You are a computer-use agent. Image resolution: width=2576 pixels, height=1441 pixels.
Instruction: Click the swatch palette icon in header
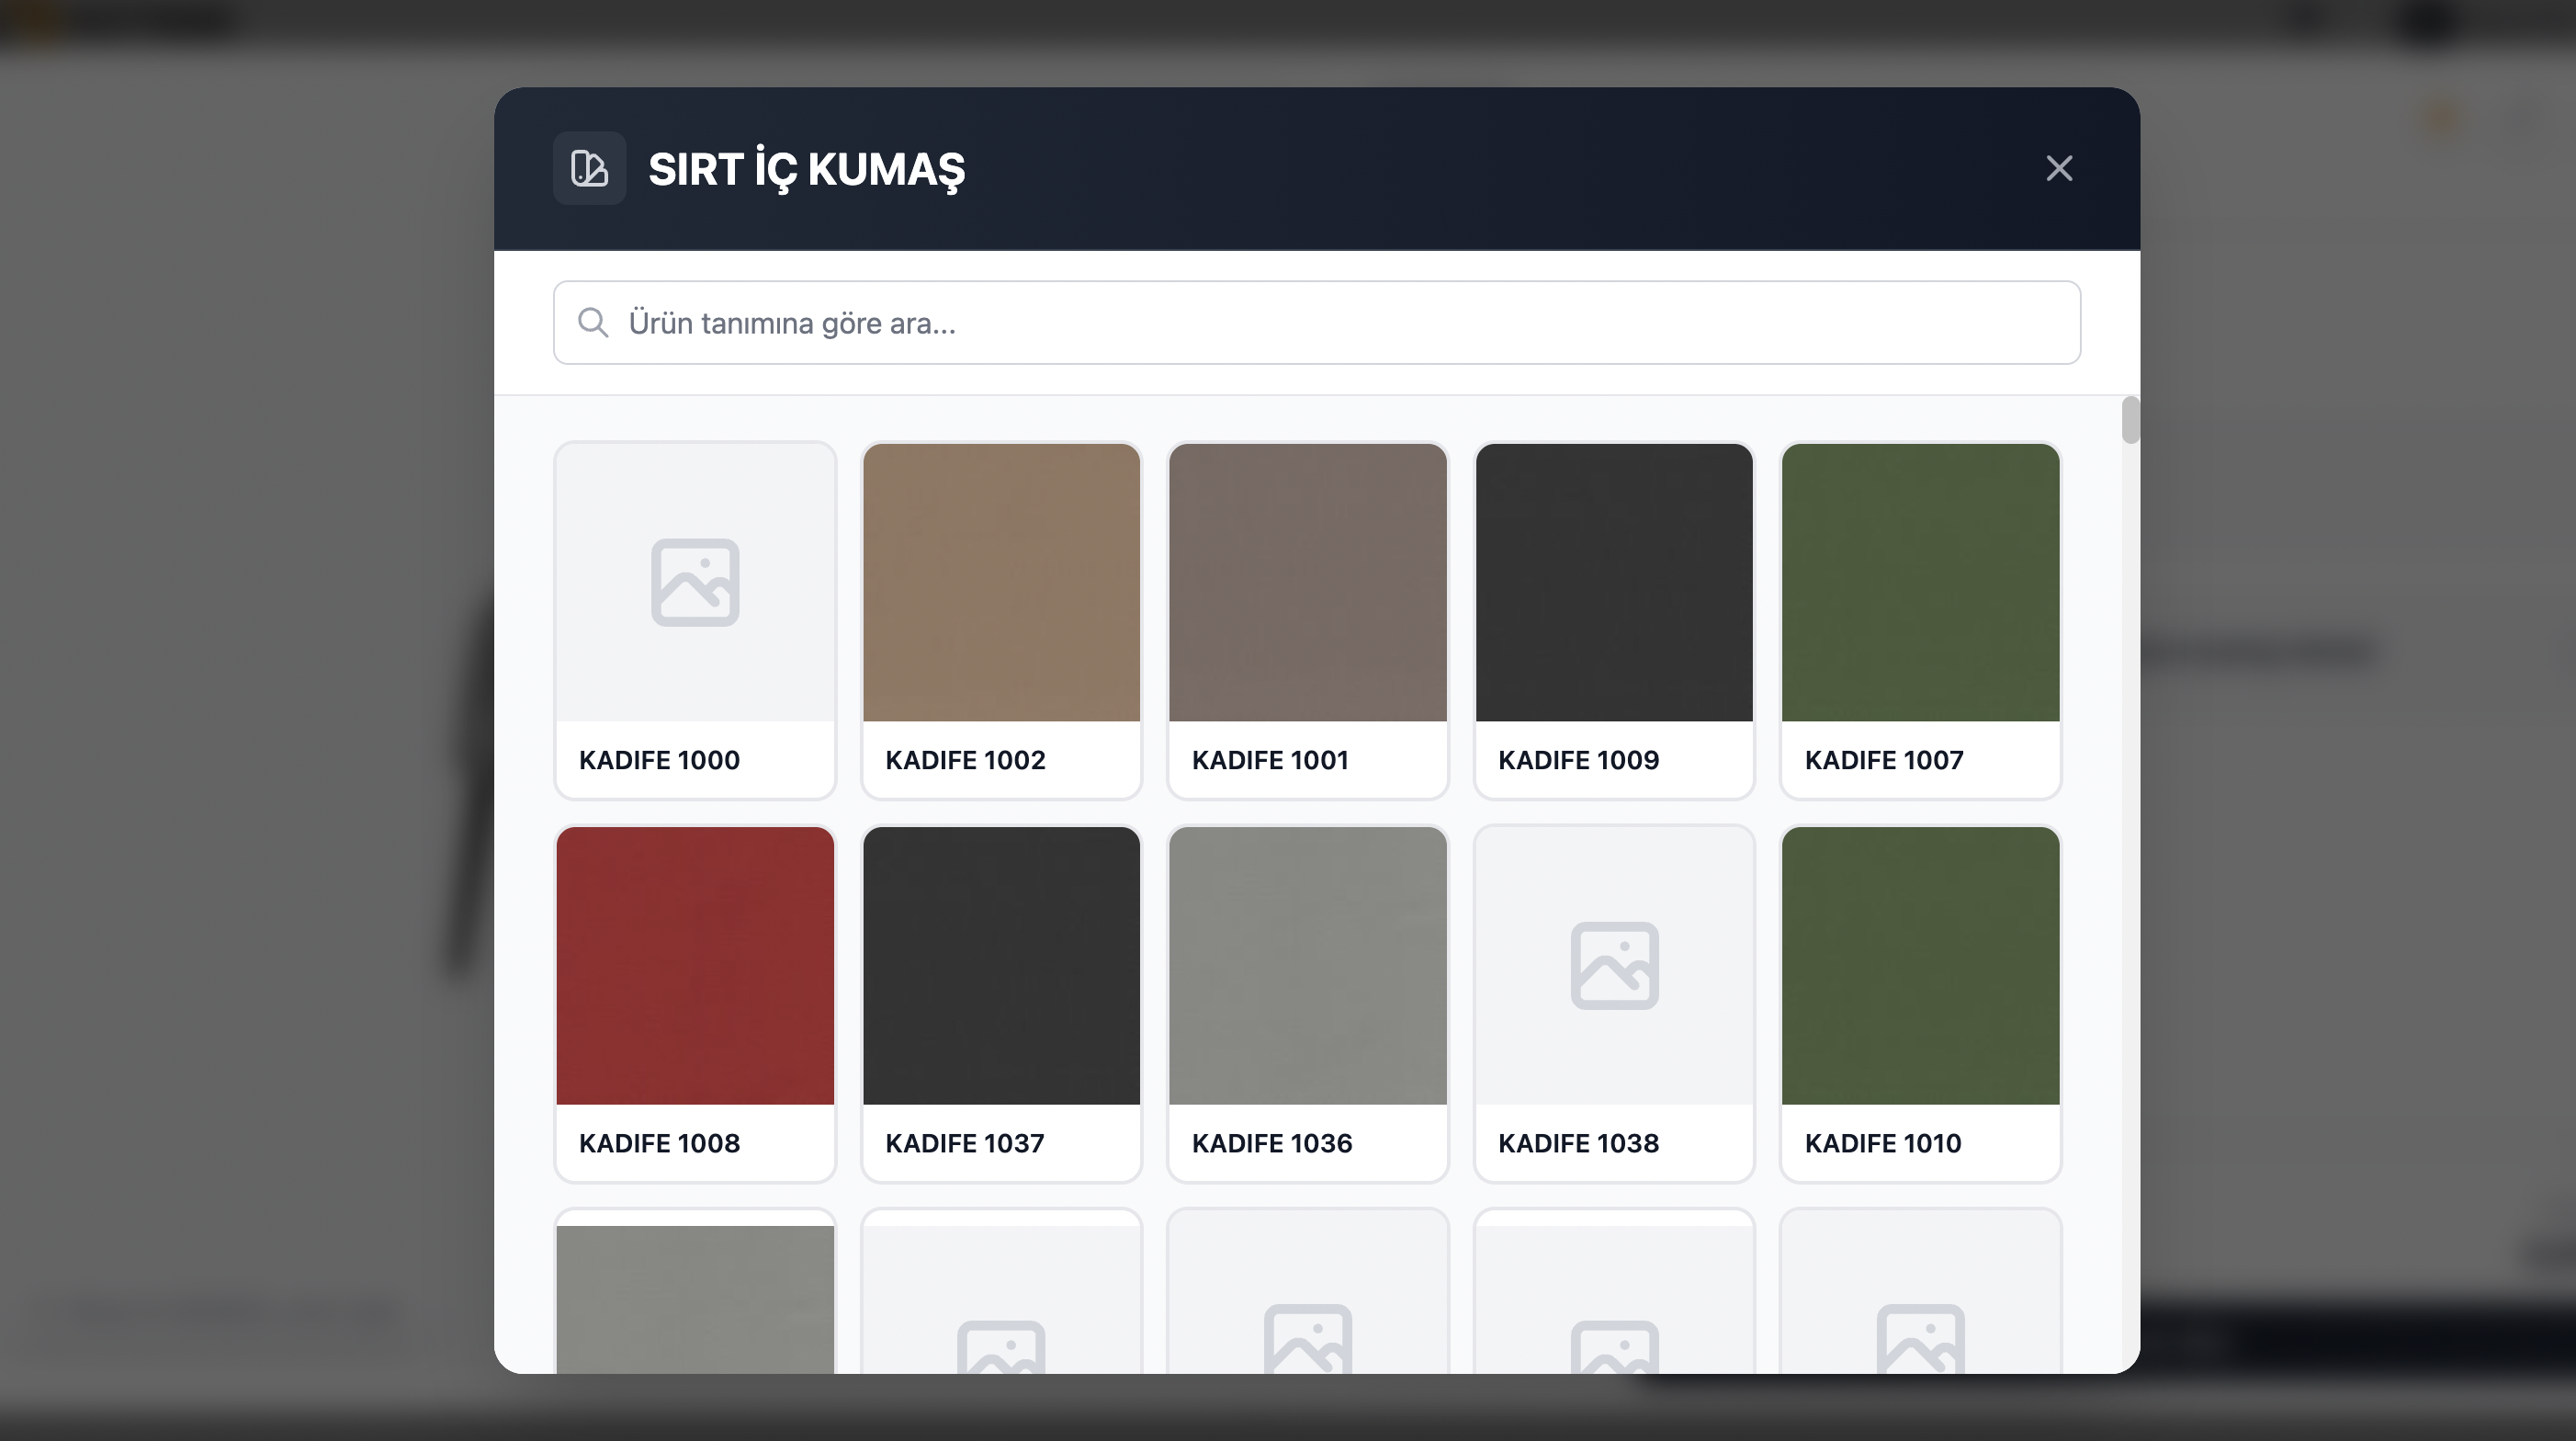pos(589,168)
